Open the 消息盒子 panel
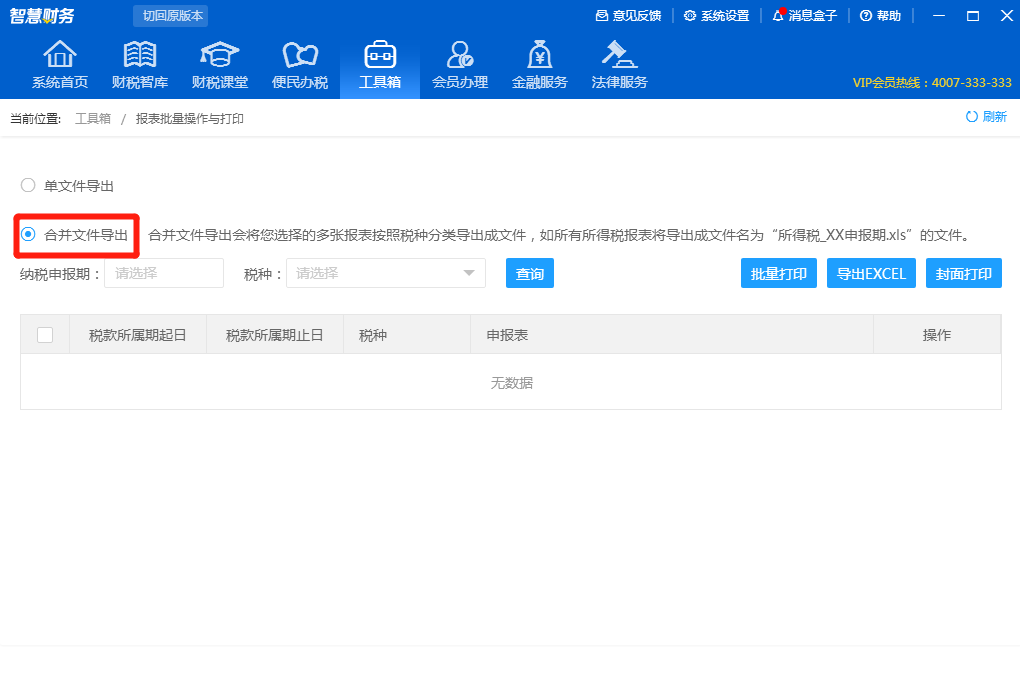The width and height of the screenshot is (1020, 679). click(805, 16)
